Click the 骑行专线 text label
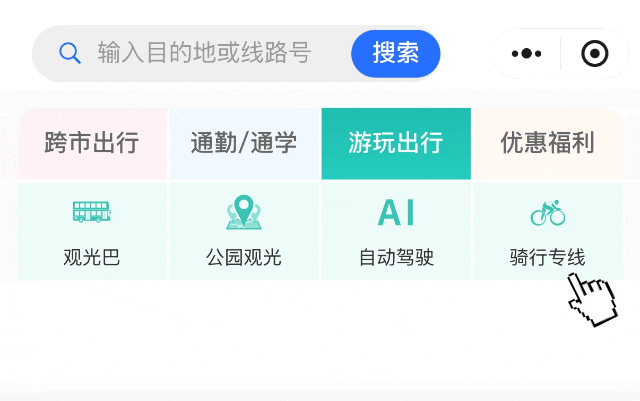 [547, 258]
